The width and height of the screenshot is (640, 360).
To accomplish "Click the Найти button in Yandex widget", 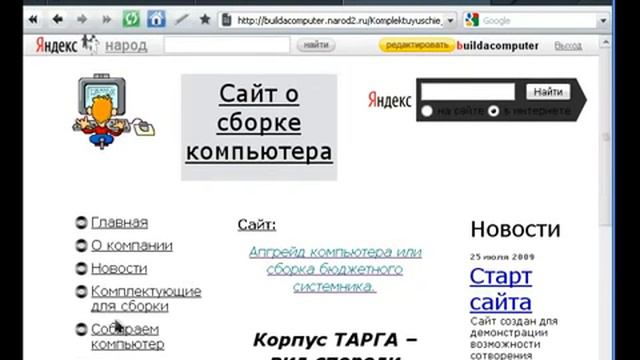I will coord(548,92).
